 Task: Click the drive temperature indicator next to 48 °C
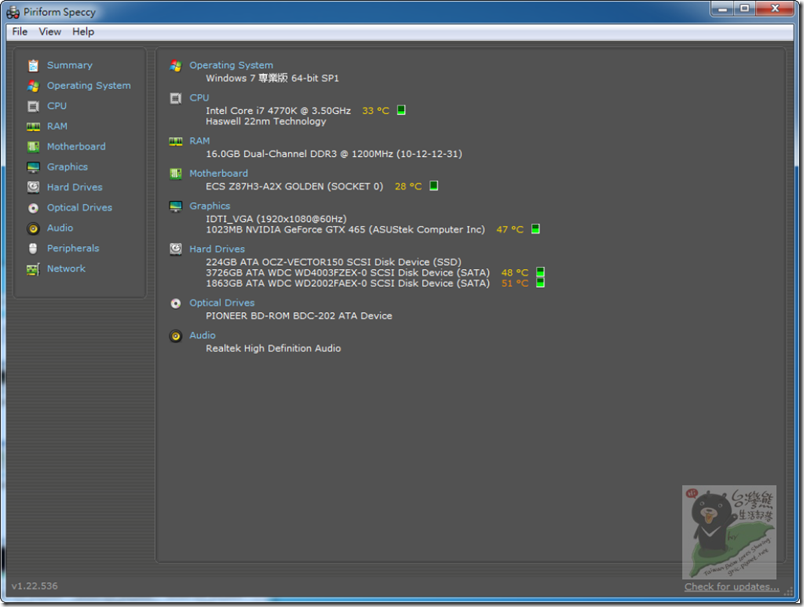[x=540, y=272]
